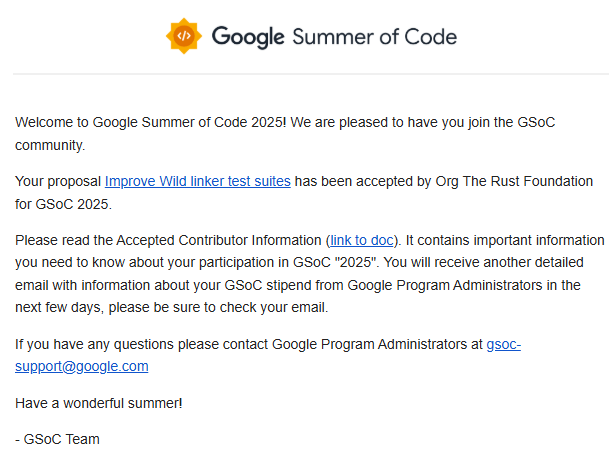Click the 'for GSoC 2025.' line
This screenshot has height=472, width=609.
click(x=63, y=204)
